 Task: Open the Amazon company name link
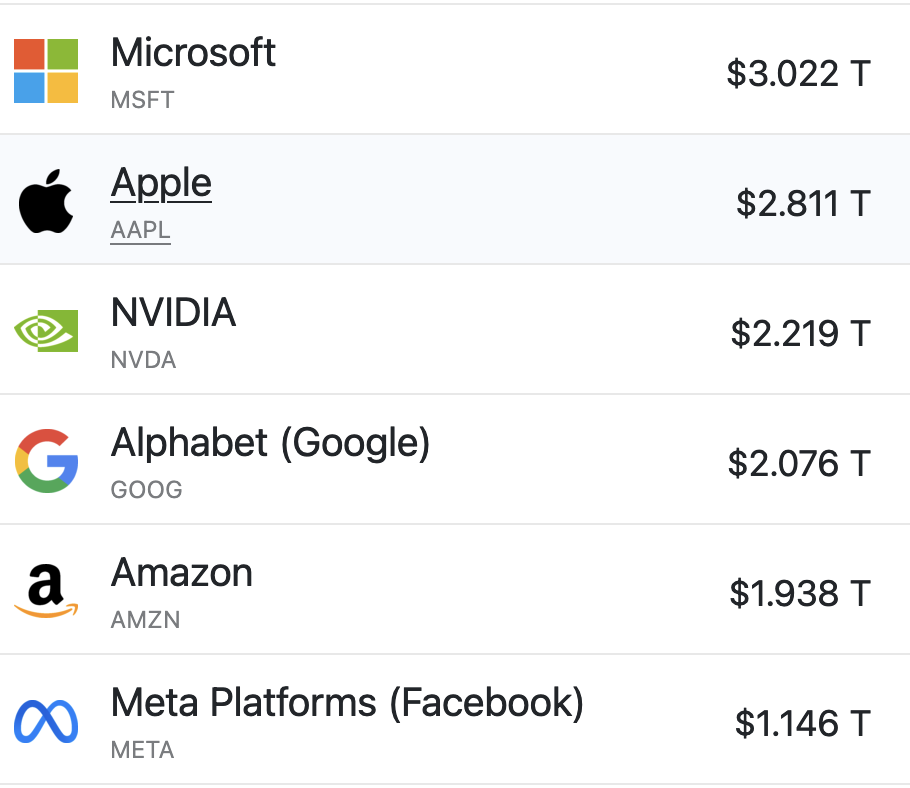[181, 573]
